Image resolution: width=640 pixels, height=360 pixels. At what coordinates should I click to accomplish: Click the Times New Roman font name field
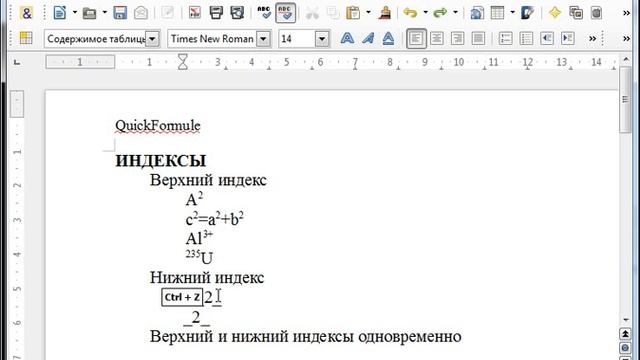[212, 39]
